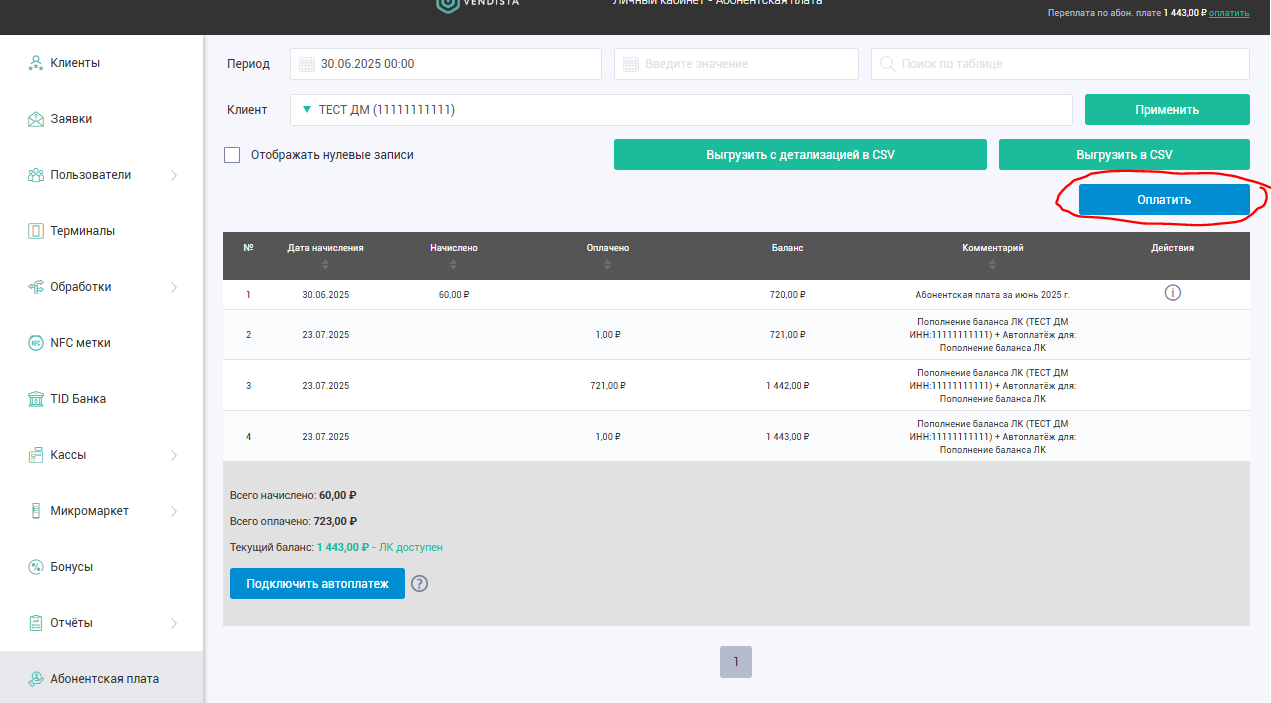1271x703 pixels.
Task: Expand the Пользователи submenu chevron
Action: [174, 175]
